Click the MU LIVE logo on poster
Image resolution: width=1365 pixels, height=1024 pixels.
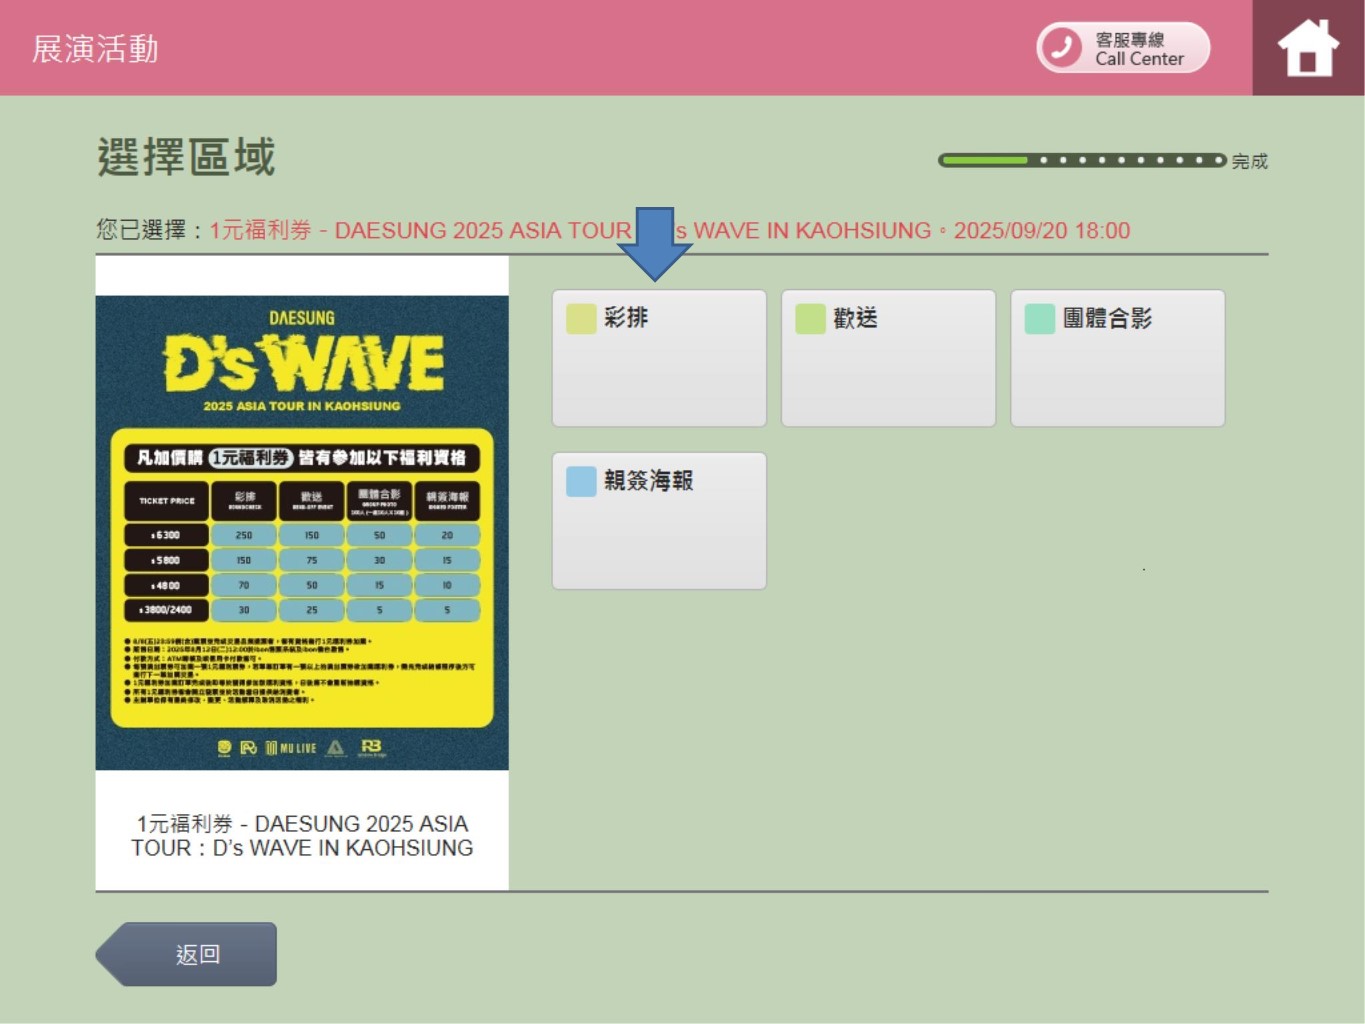click(291, 748)
